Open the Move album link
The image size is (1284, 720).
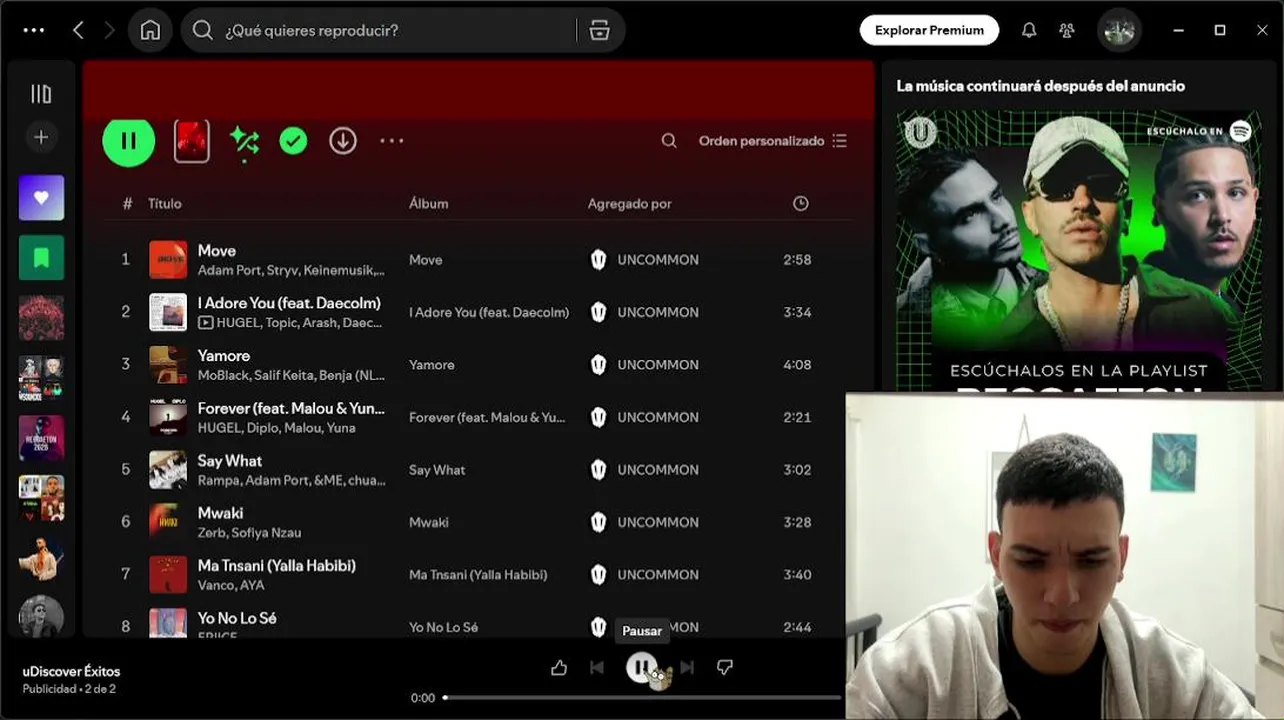click(x=425, y=260)
